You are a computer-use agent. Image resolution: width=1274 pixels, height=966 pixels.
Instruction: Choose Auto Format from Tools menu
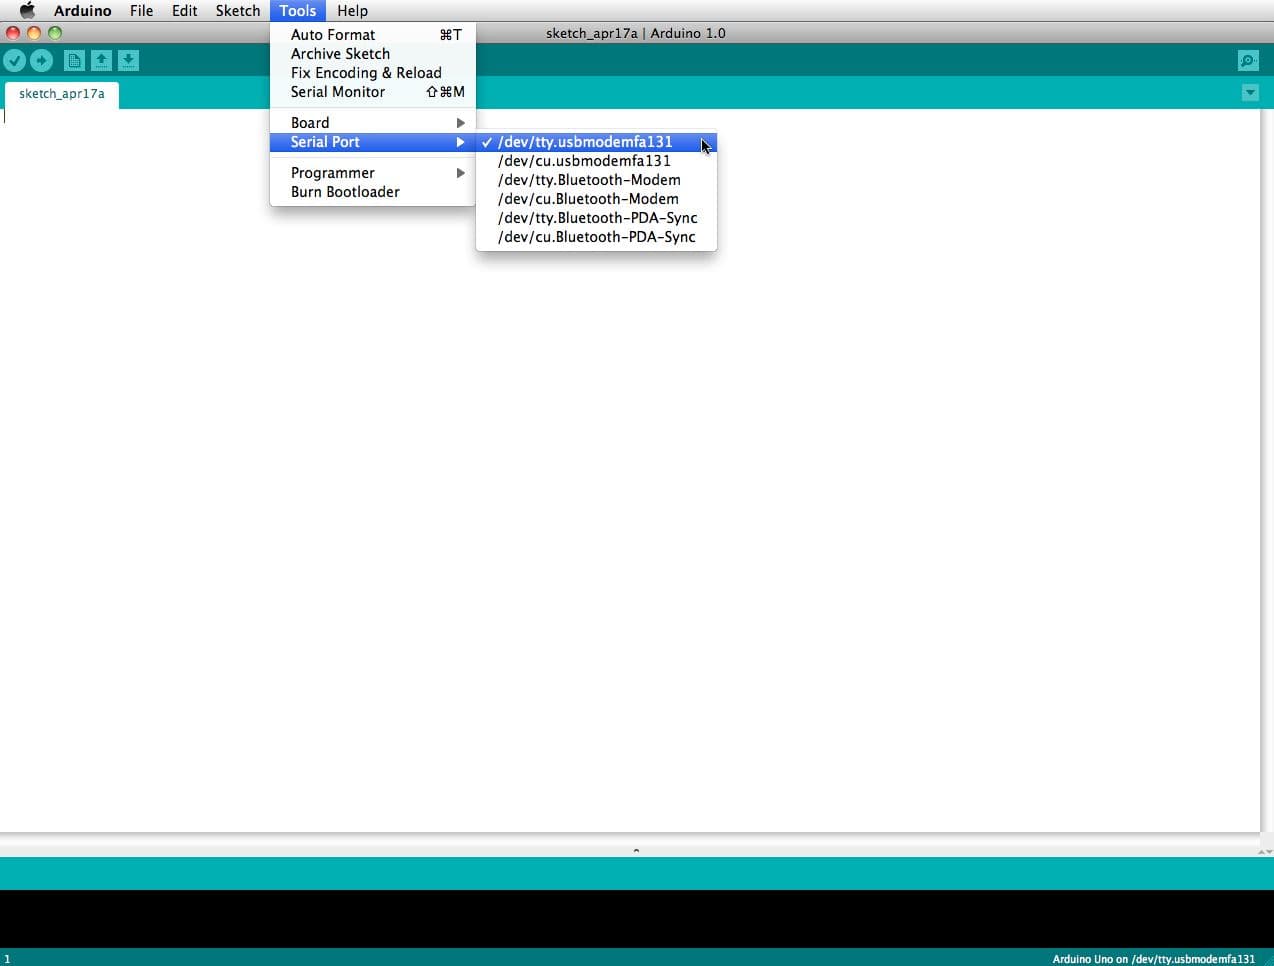point(333,35)
